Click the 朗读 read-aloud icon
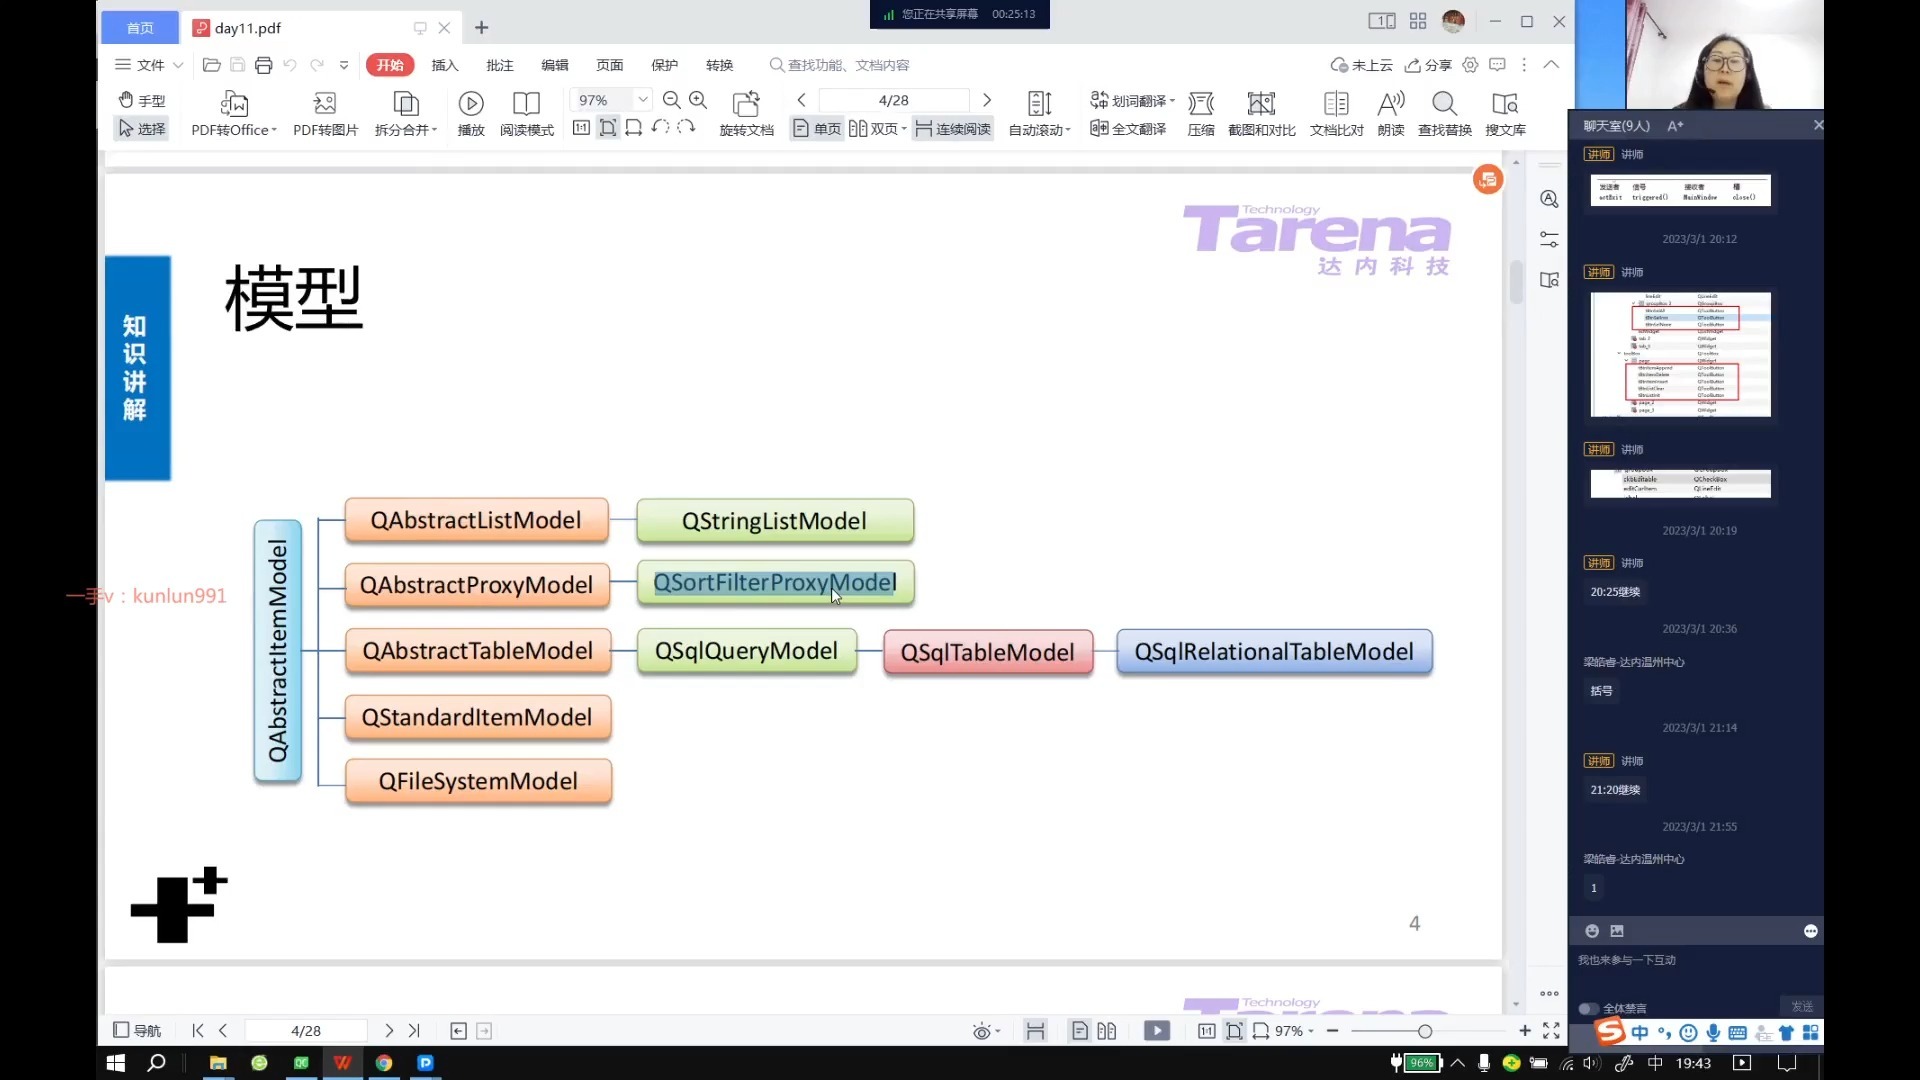The height and width of the screenshot is (1080, 1920). 1391,104
